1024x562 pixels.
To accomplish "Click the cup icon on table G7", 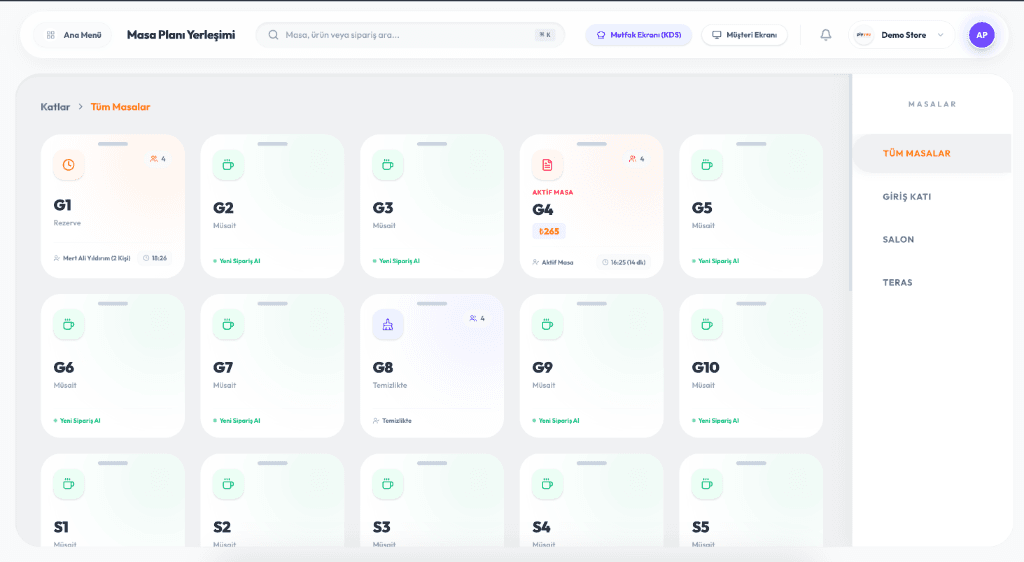I will coord(228,324).
